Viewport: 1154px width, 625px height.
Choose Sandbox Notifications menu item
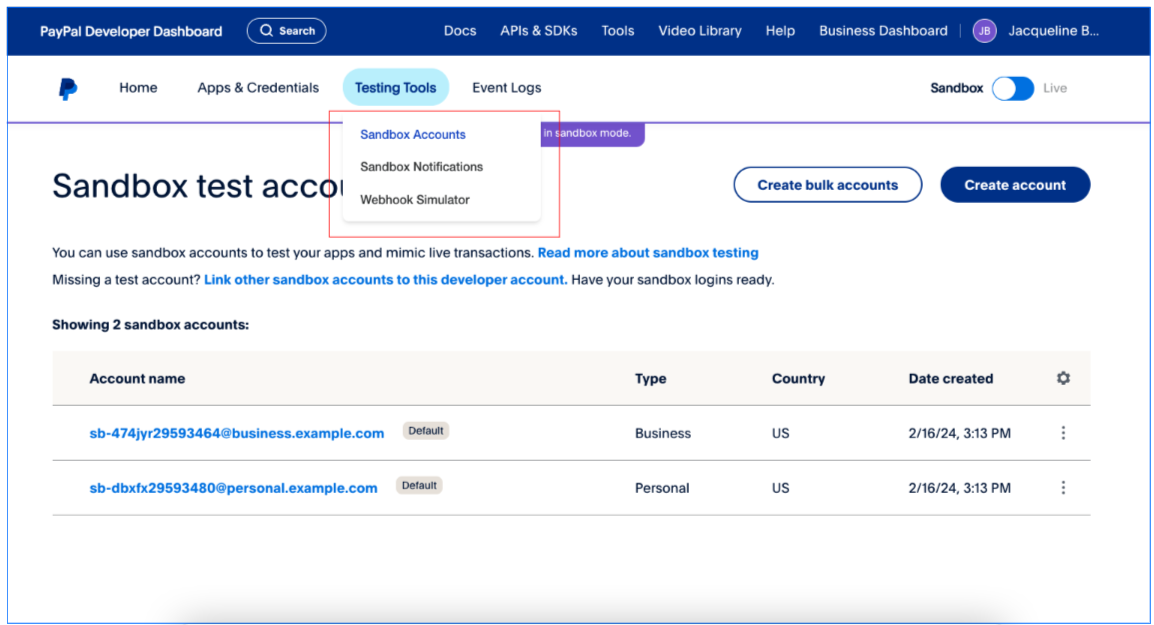421,167
